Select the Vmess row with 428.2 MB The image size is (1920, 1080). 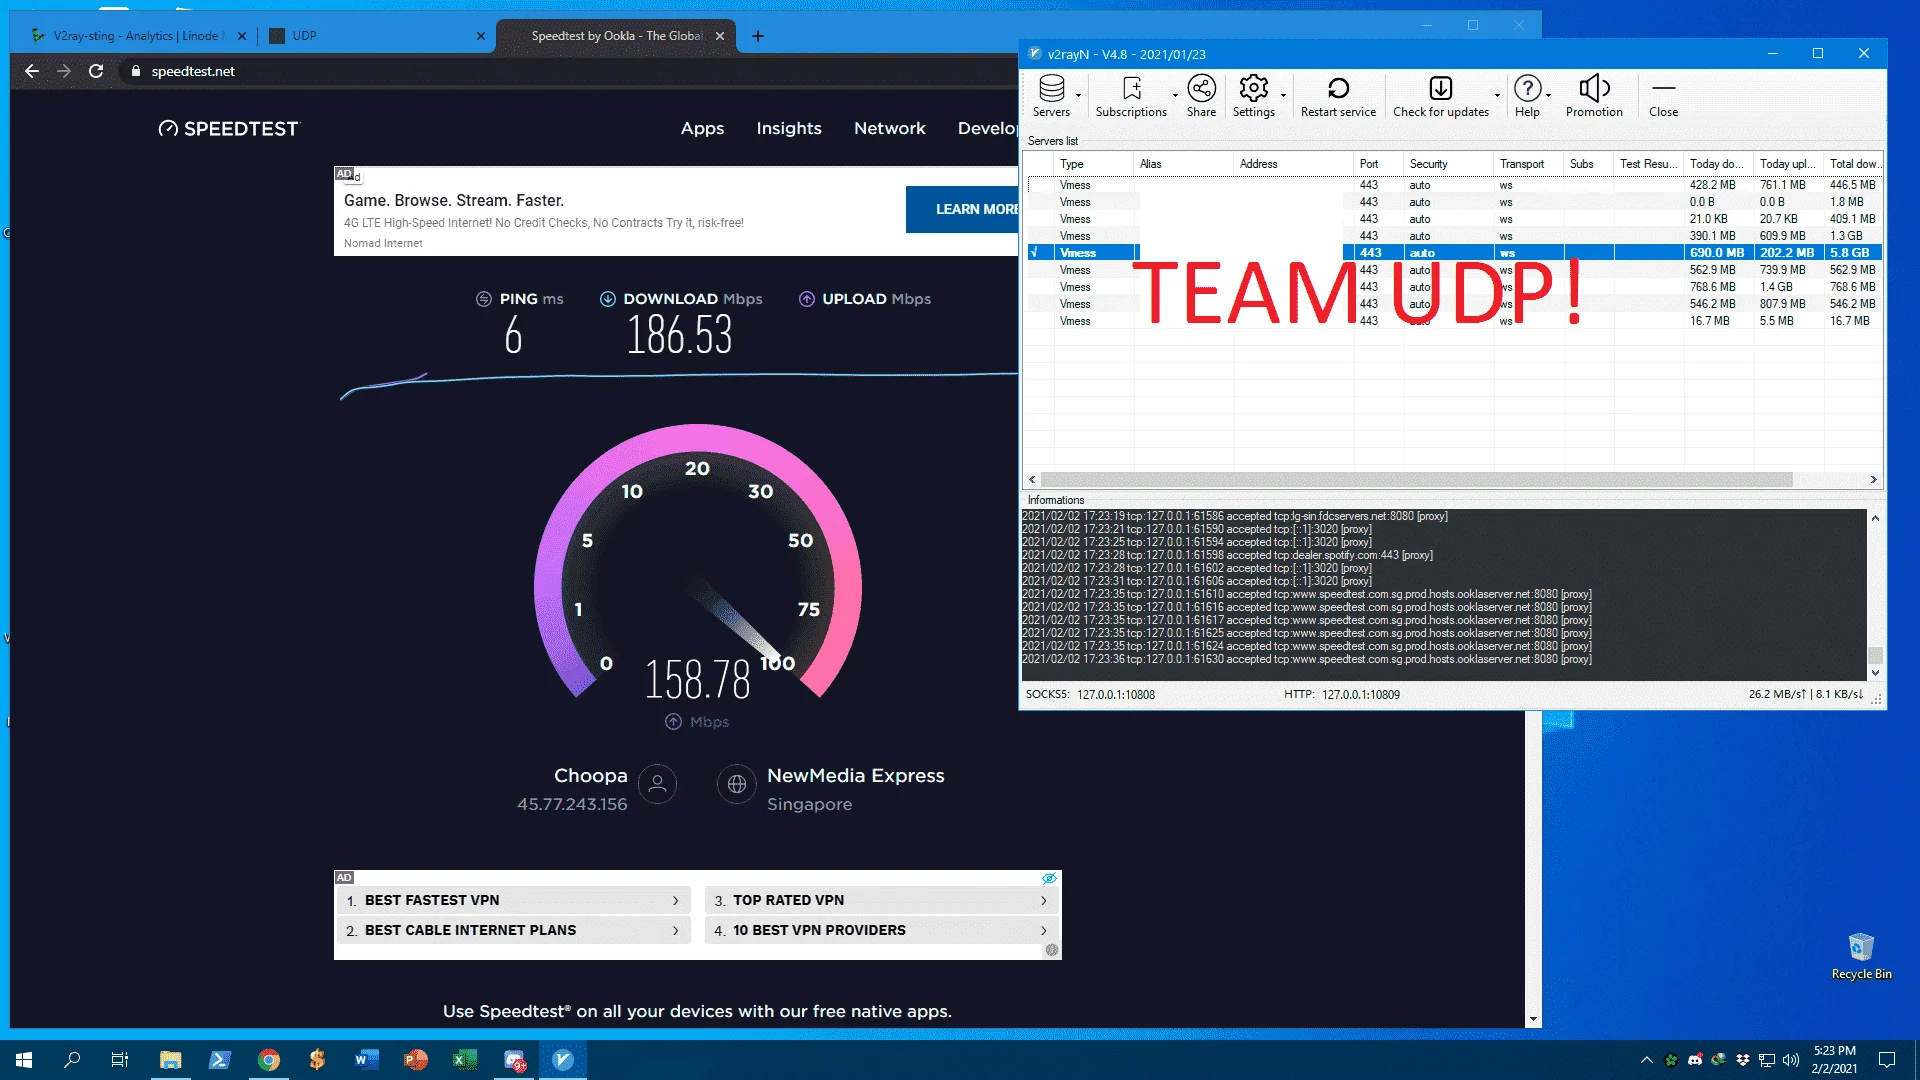[1455, 185]
